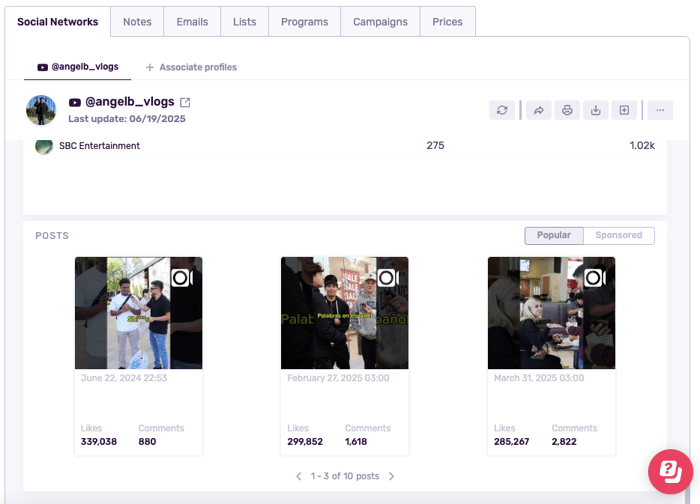700x504 pixels.
Task: Toggle posts filter to Sponsored
Action: click(619, 235)
